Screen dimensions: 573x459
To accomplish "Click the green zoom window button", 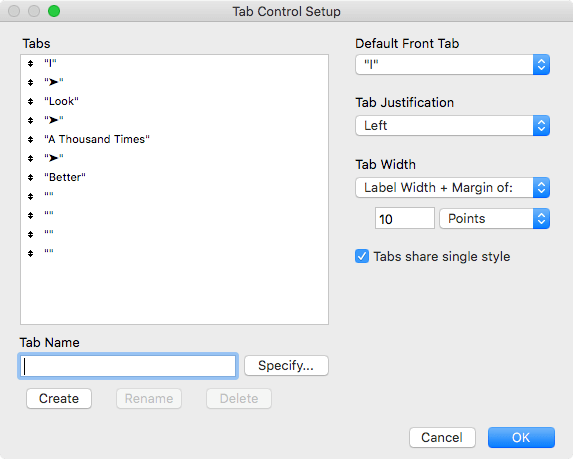I will (x=54, y=11).
